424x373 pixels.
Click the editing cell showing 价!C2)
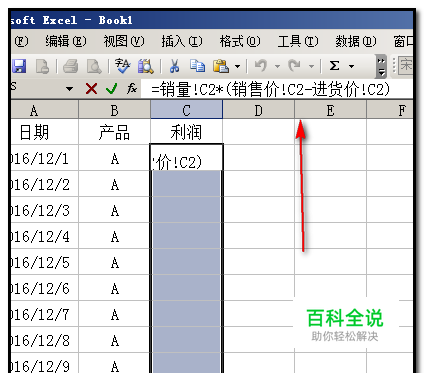click(186, 158)
